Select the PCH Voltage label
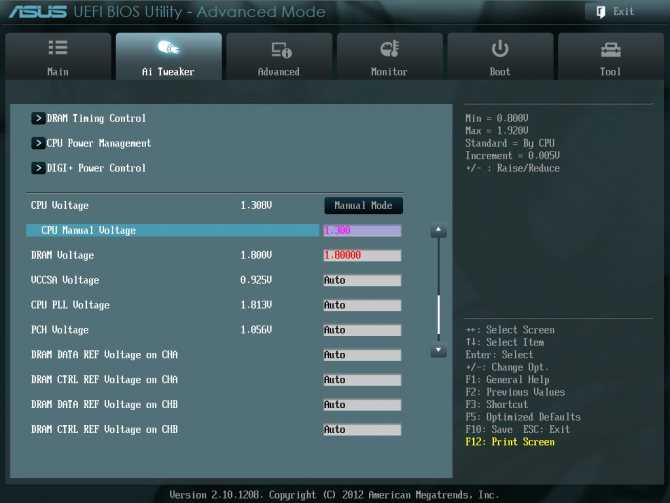 60,329
